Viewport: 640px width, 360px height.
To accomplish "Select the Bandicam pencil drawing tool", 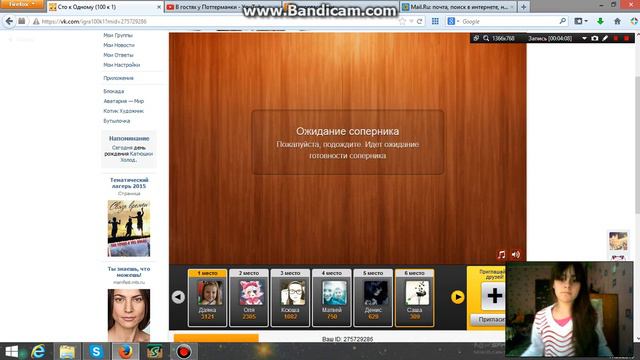I will pos(605,38).
